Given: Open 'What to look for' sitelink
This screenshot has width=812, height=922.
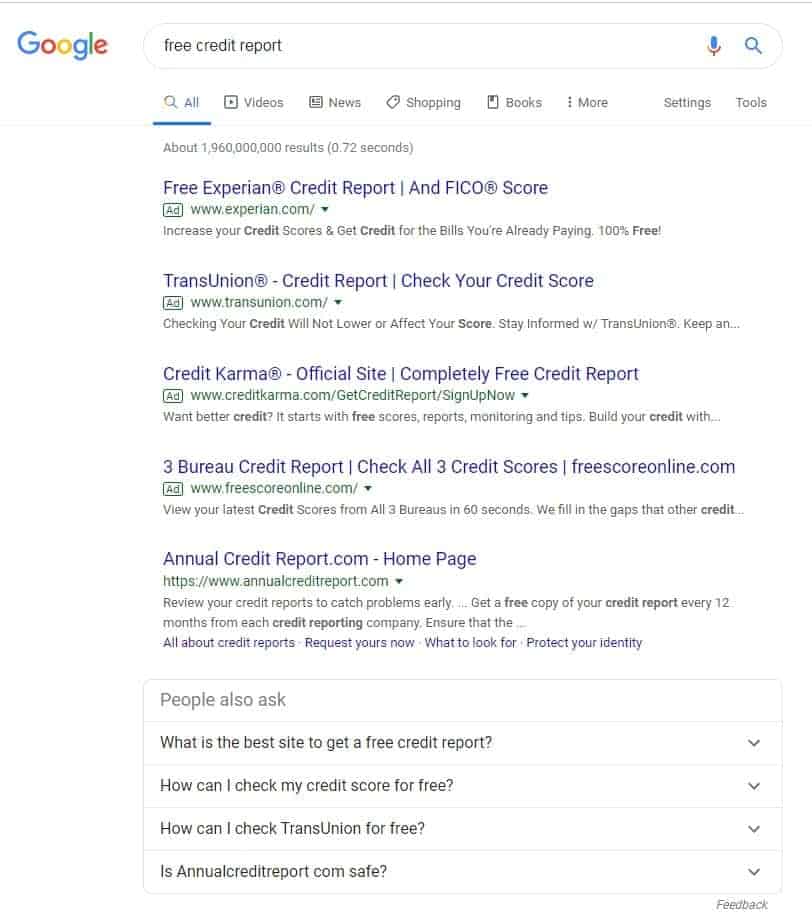Looking at the screenshot, I should pos(470,643).
